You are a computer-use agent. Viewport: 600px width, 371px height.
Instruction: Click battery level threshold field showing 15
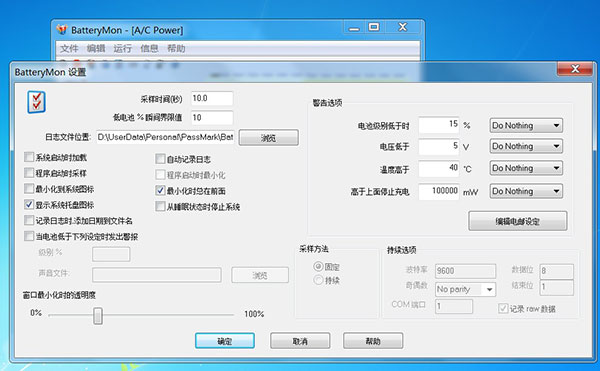pos(439,125)
